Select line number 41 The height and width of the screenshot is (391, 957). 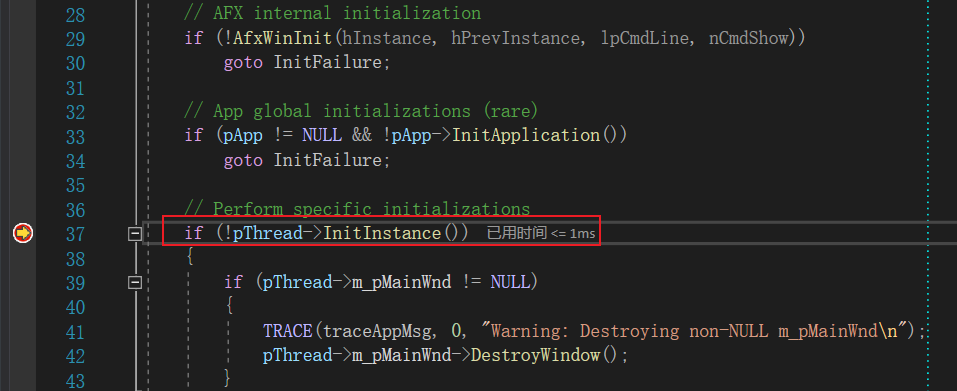point(75,331)
